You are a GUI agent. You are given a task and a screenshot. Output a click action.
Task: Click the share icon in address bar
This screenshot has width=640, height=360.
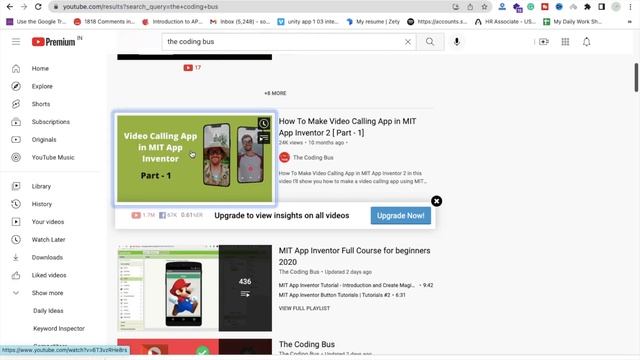(470, 7)
